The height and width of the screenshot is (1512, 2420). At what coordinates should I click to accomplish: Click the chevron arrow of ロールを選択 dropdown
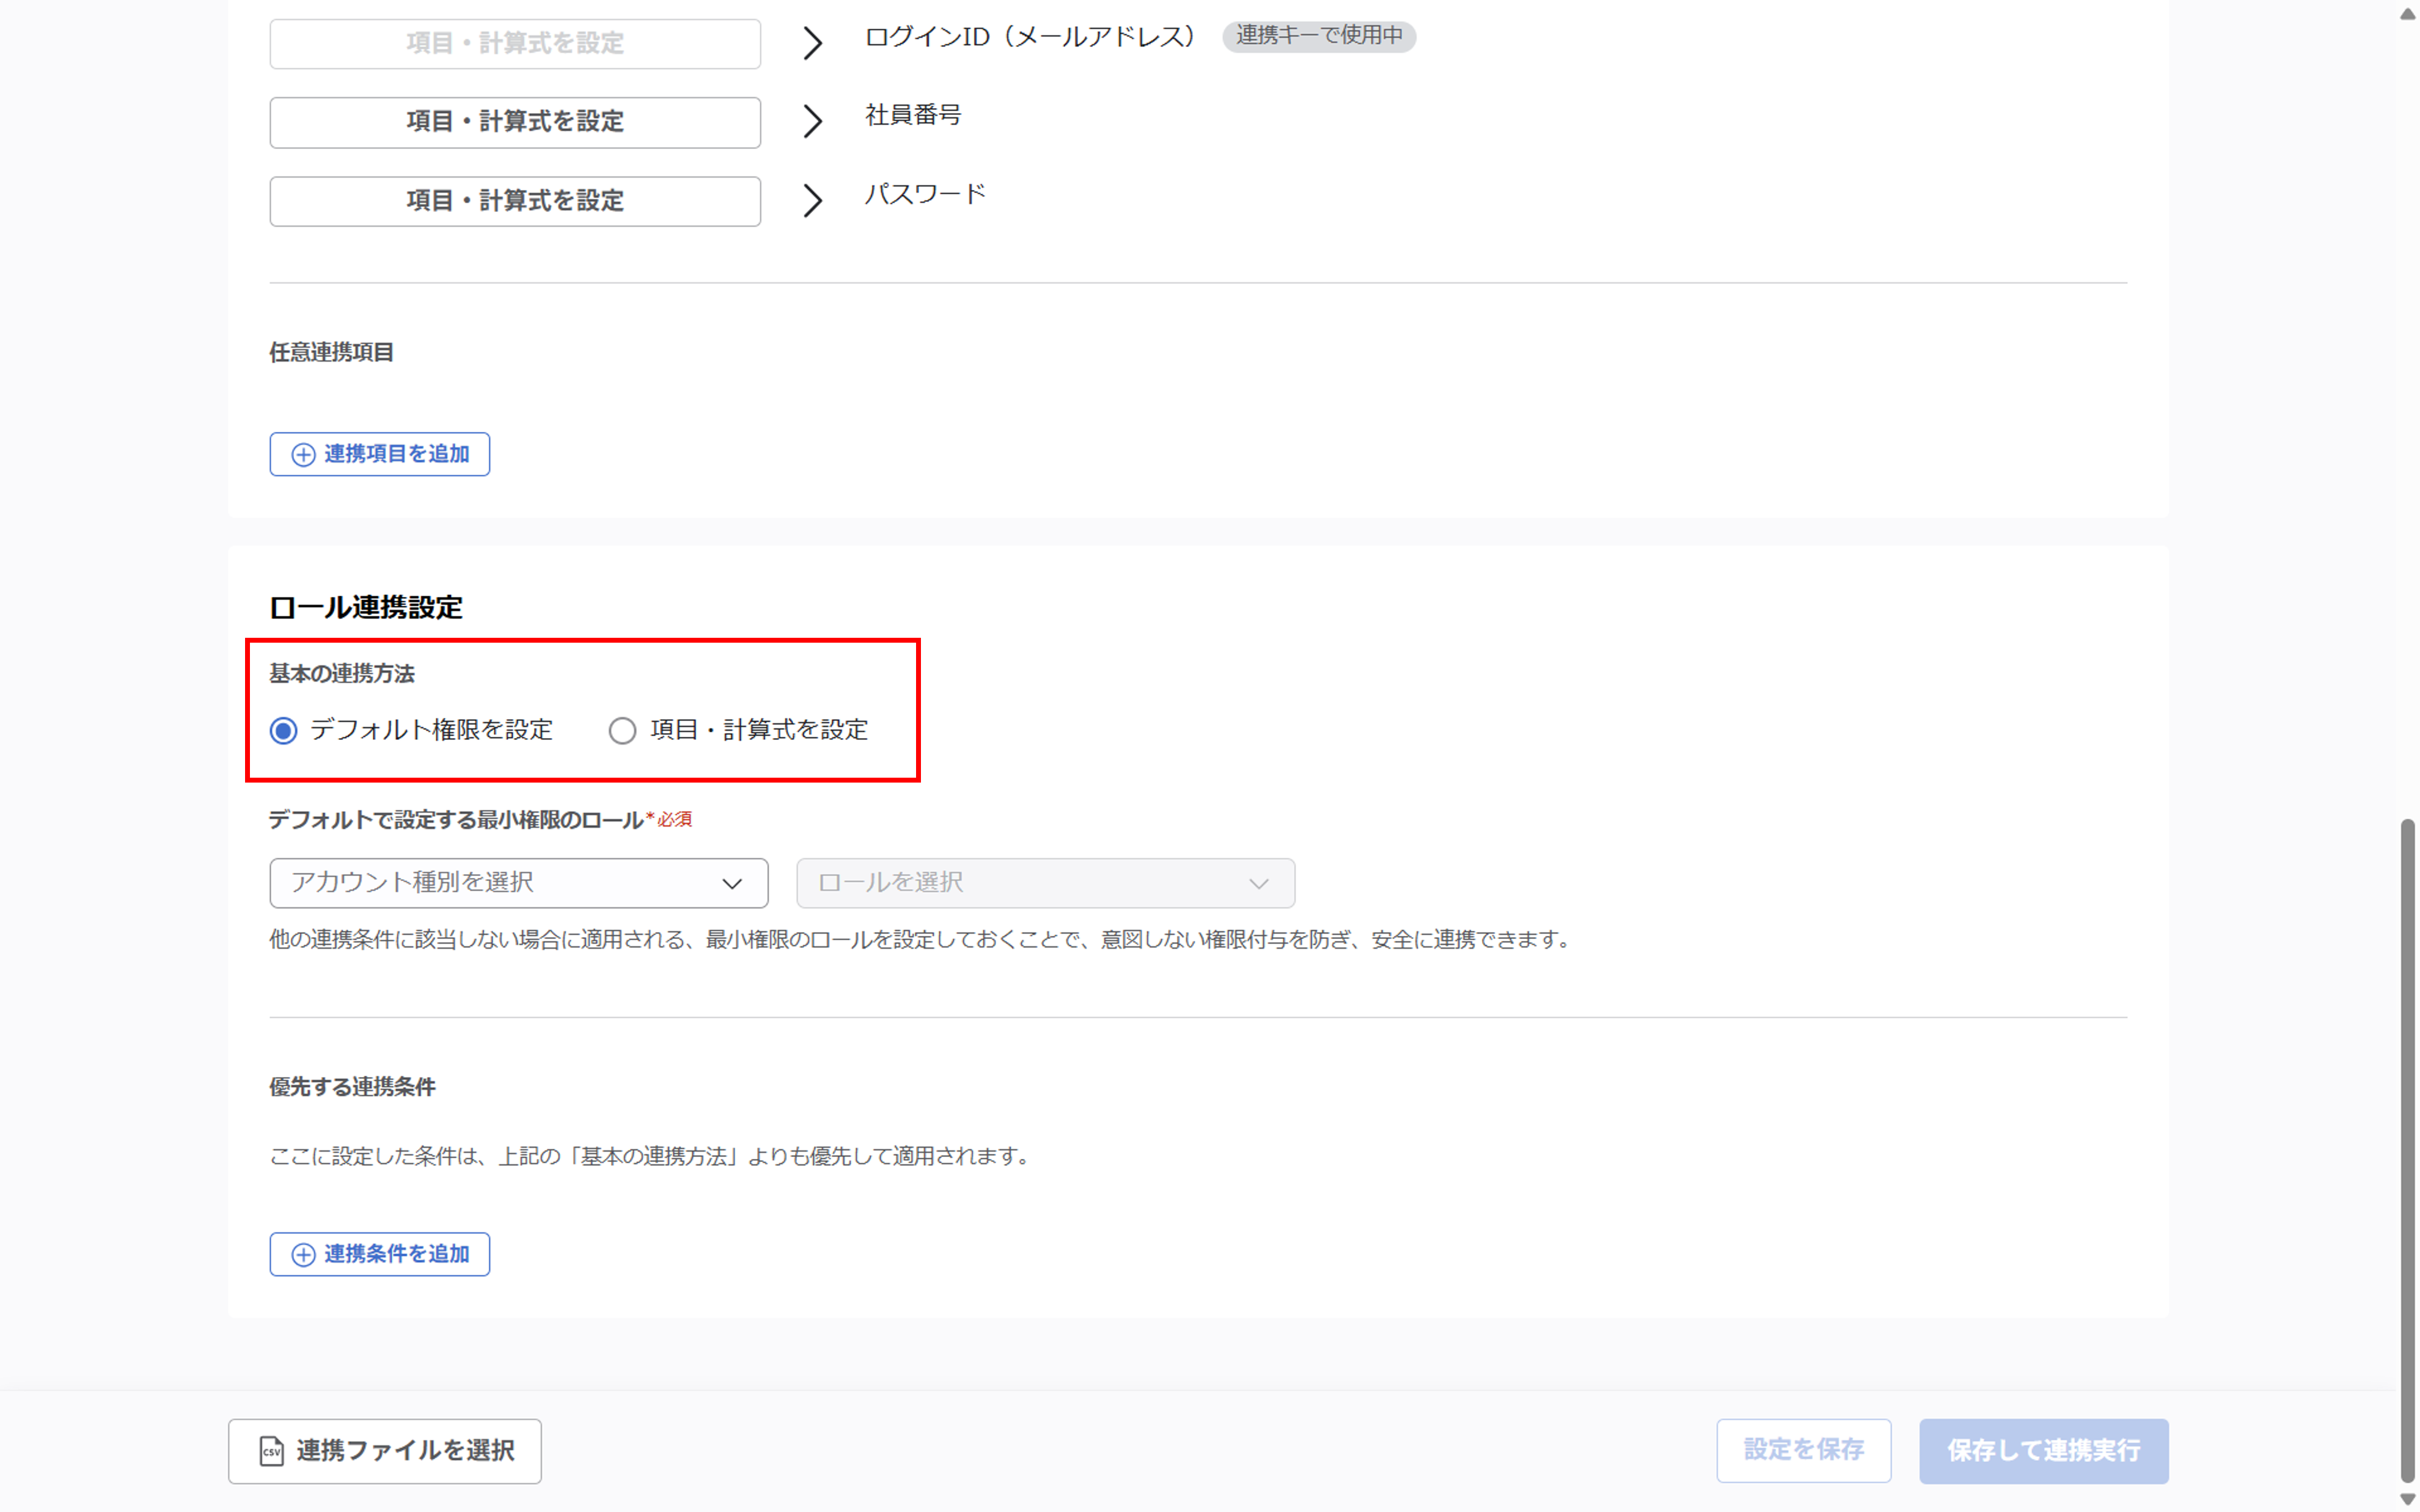1259,884
